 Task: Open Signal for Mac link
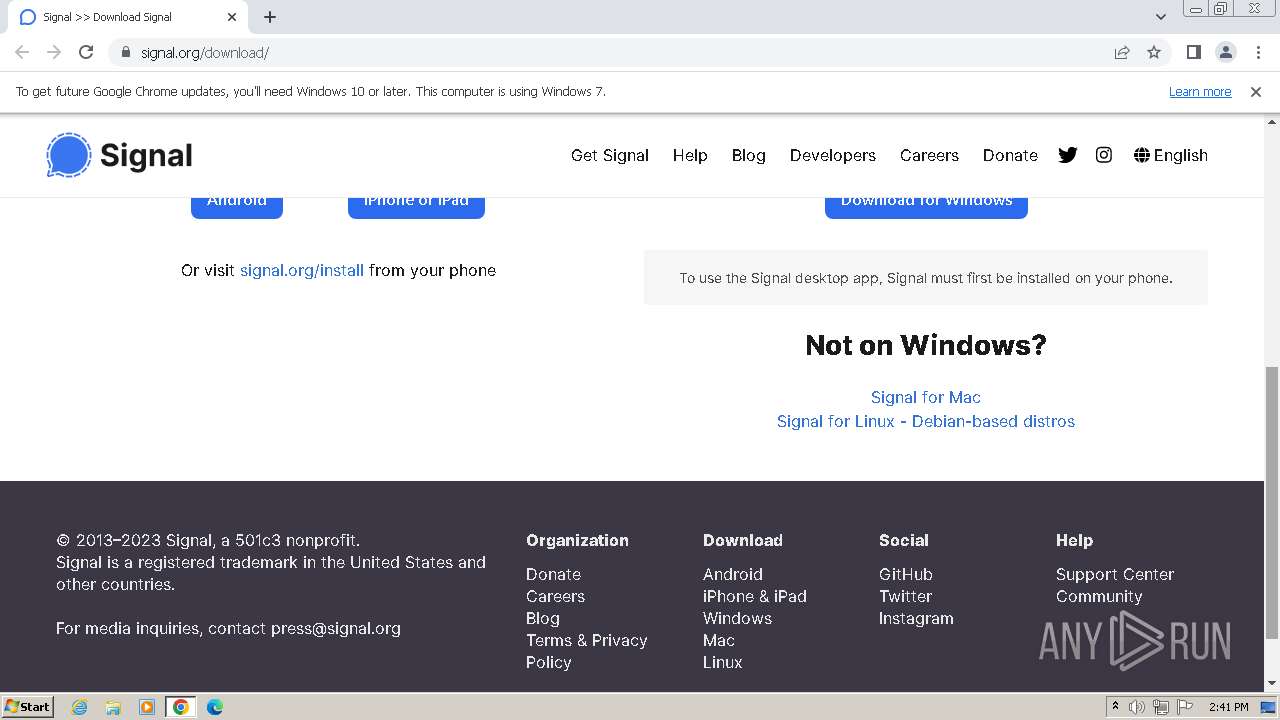926,397
